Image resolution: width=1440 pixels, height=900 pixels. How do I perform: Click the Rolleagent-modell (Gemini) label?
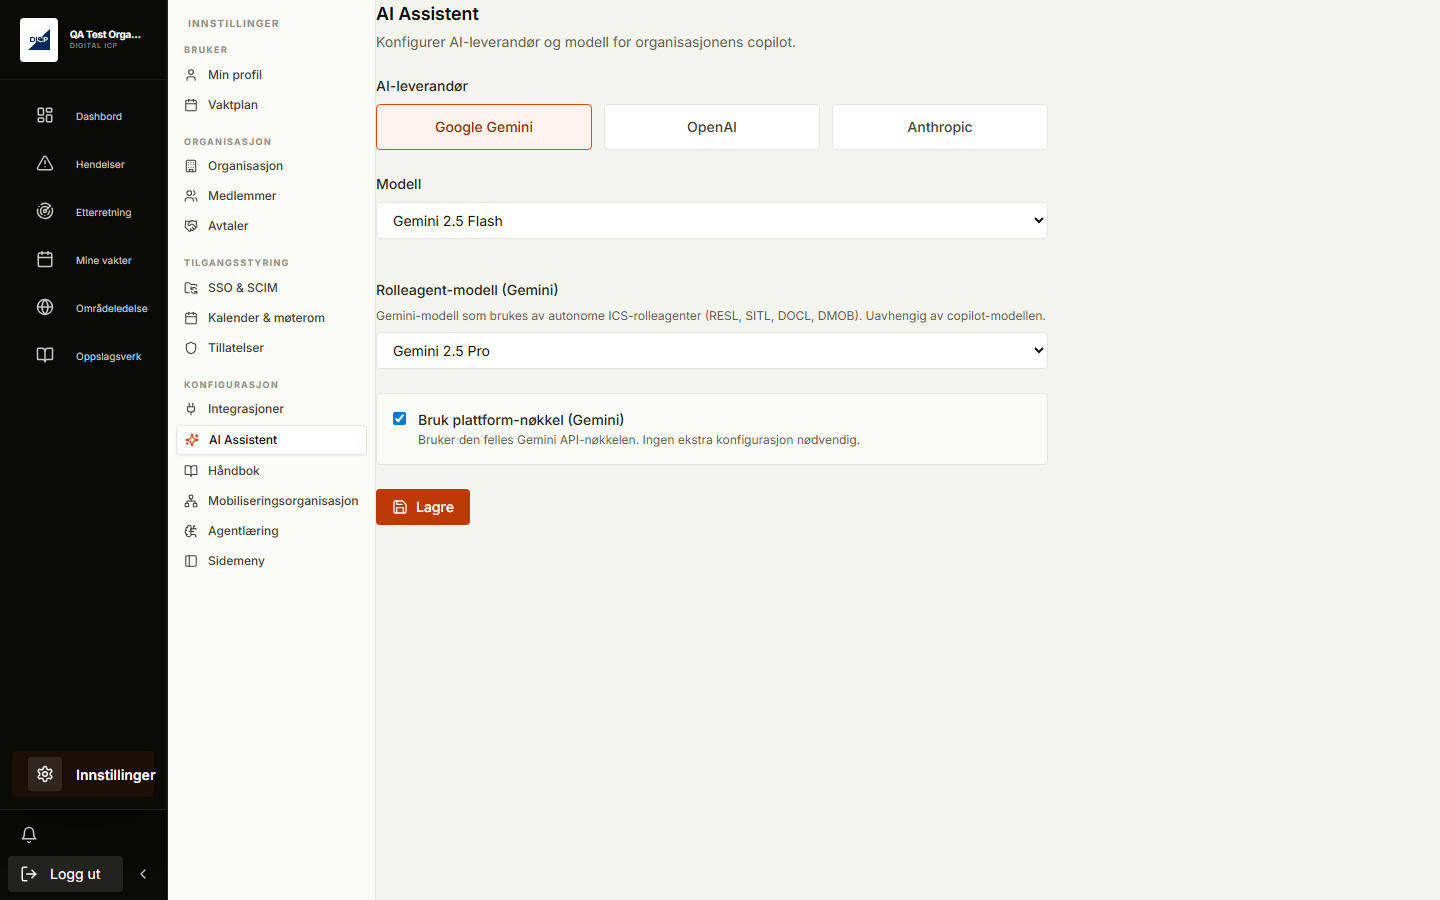point(467,290)
